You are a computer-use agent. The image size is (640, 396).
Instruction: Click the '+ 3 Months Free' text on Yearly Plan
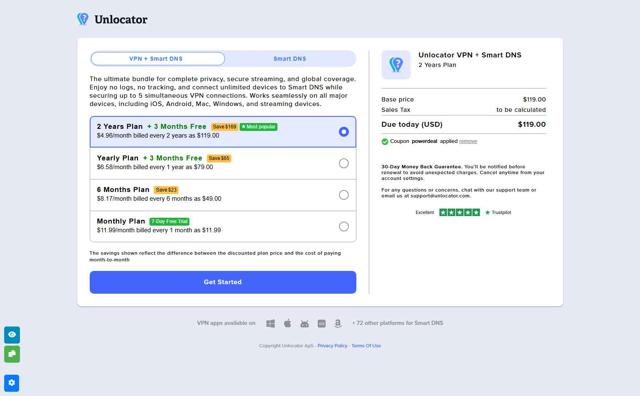tap(173, 158)
